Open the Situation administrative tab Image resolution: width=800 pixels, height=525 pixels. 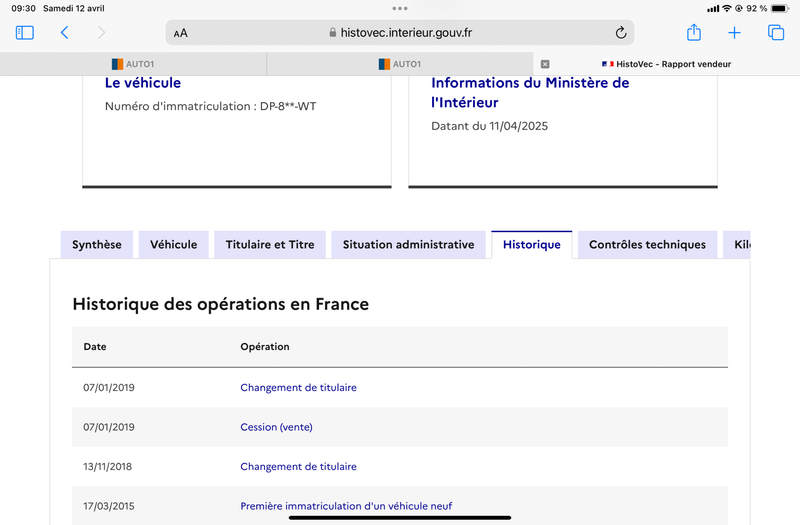408,245
